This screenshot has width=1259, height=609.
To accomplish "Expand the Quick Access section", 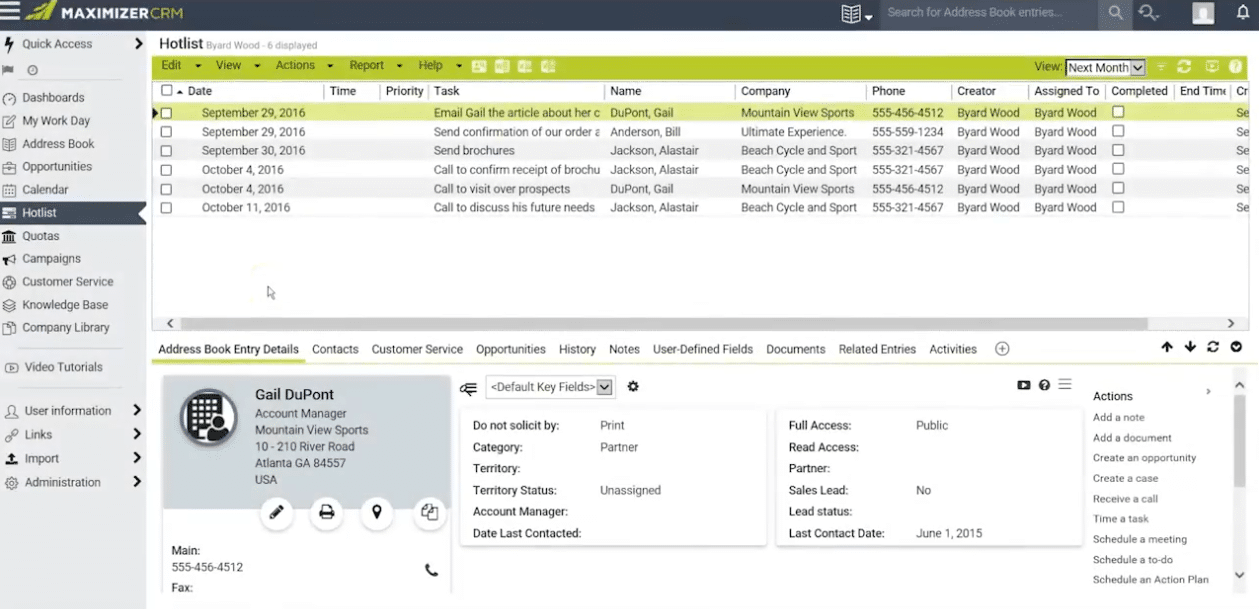I will coord(138,44).
